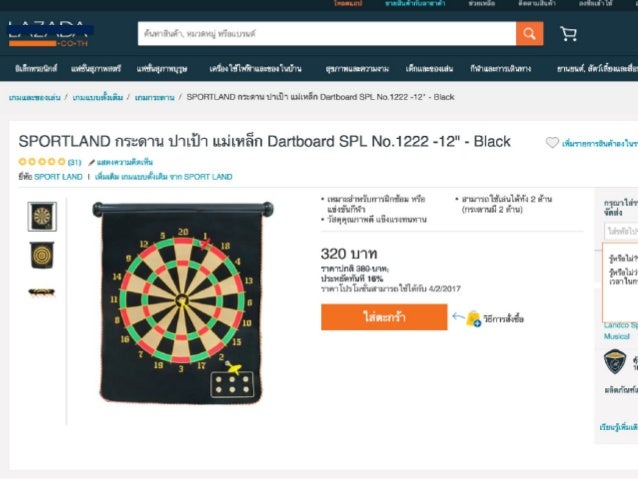Click the SPORT LAND brand link
The image size is (638, 479).
coord(58,177)
